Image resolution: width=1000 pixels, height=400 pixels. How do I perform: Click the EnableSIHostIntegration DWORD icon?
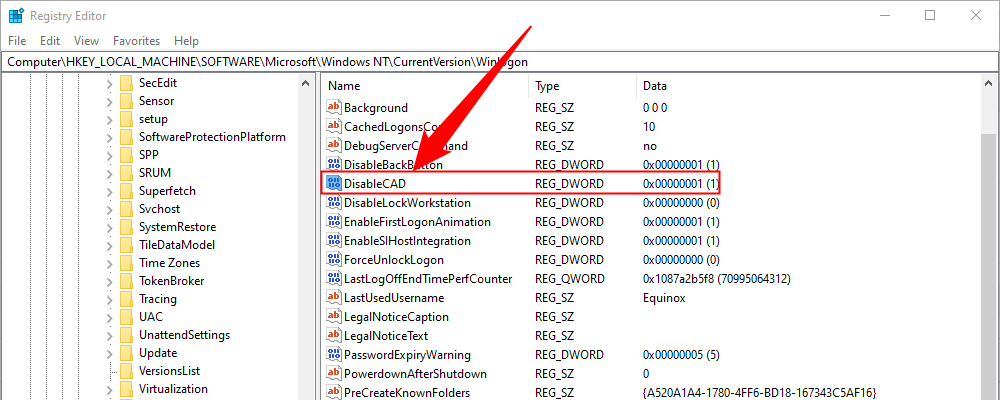point(334,241)
